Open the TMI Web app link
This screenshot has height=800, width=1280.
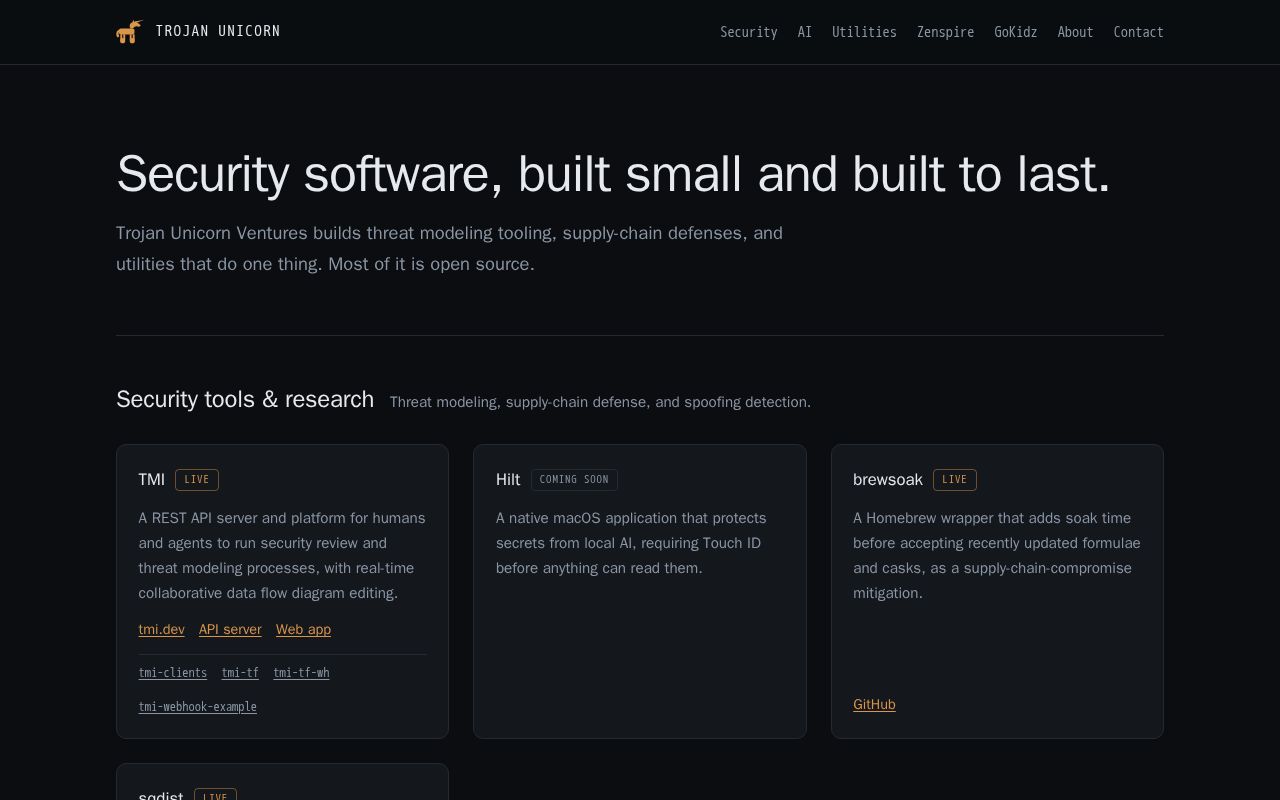tap(303, 629)
